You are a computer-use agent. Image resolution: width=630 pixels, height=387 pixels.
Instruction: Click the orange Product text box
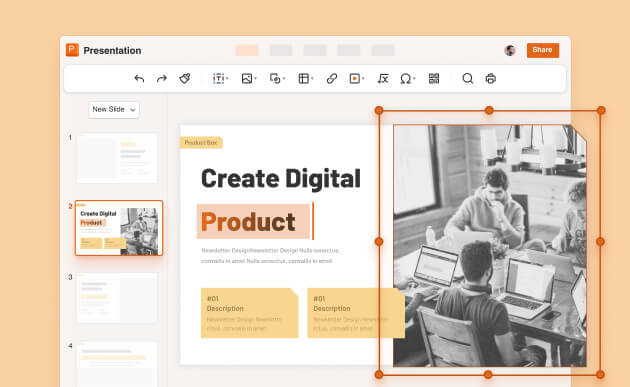[x=254, y=221]
